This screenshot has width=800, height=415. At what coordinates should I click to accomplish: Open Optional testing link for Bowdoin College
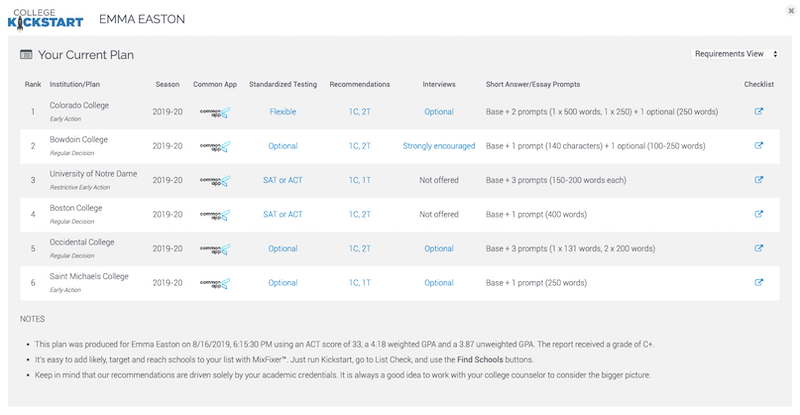pyautogui.click(x=283, y=146)
